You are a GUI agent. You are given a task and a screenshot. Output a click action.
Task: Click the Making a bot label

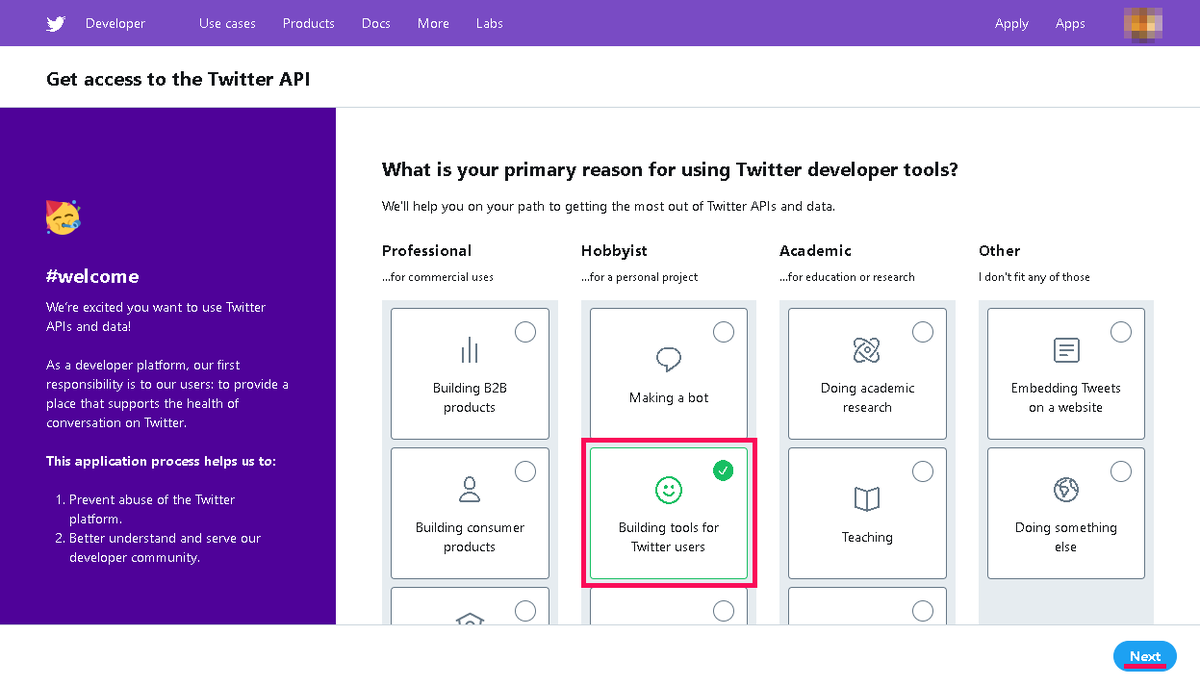[x=668, y=398]
